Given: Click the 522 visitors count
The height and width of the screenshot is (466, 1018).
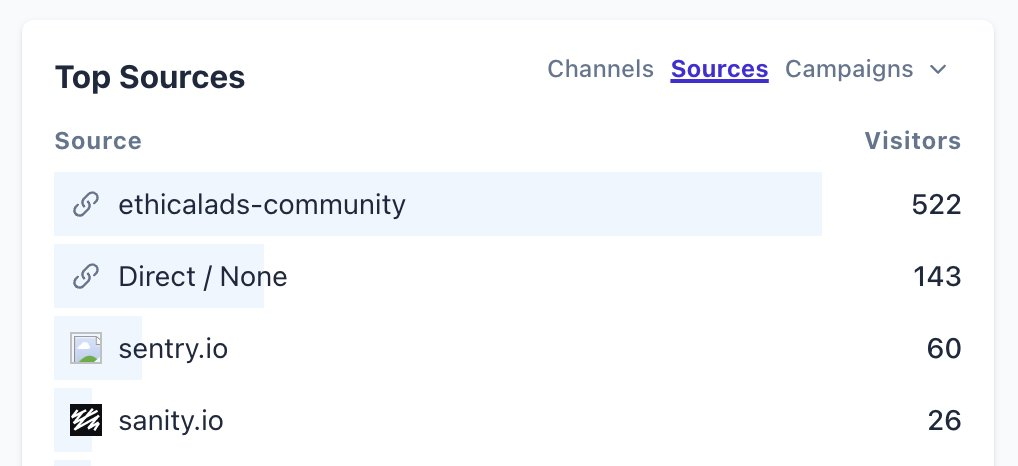Looking at the screenshot, I should click(x=936, y=205).
